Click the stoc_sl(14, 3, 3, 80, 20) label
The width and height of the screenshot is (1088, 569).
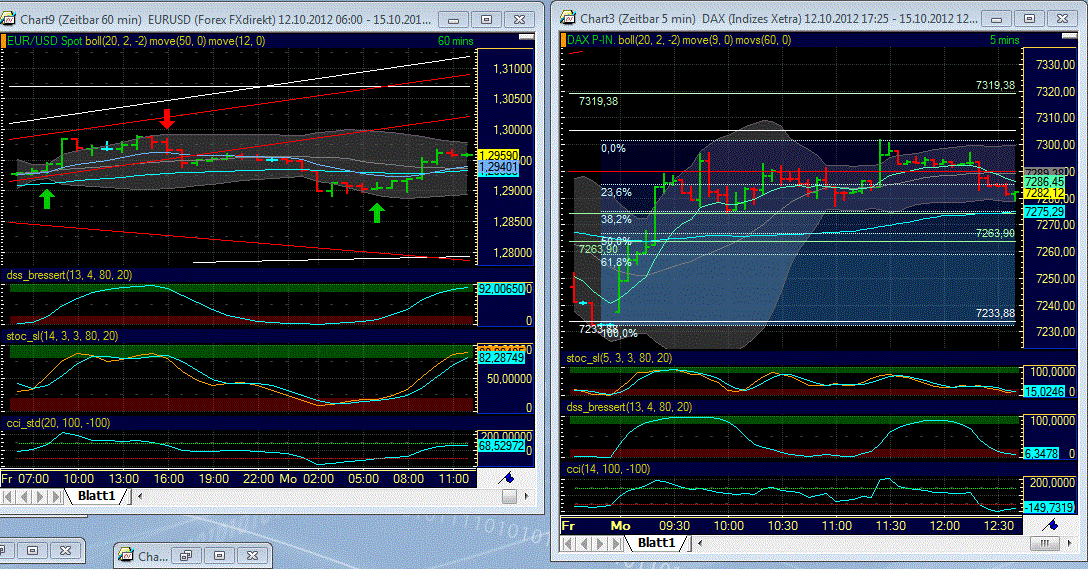click(x=62, y=336)
